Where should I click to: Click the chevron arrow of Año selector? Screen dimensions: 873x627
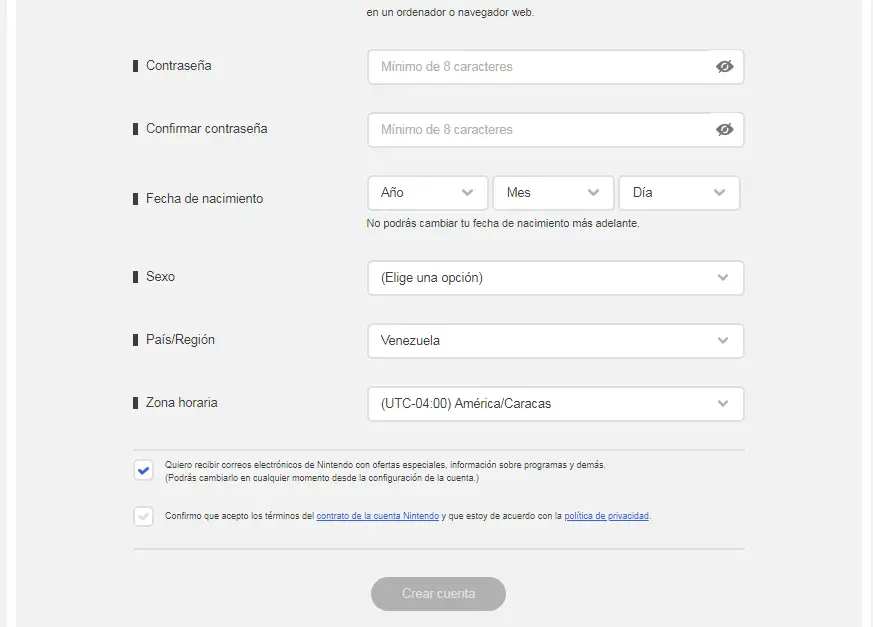click(467, 193)
